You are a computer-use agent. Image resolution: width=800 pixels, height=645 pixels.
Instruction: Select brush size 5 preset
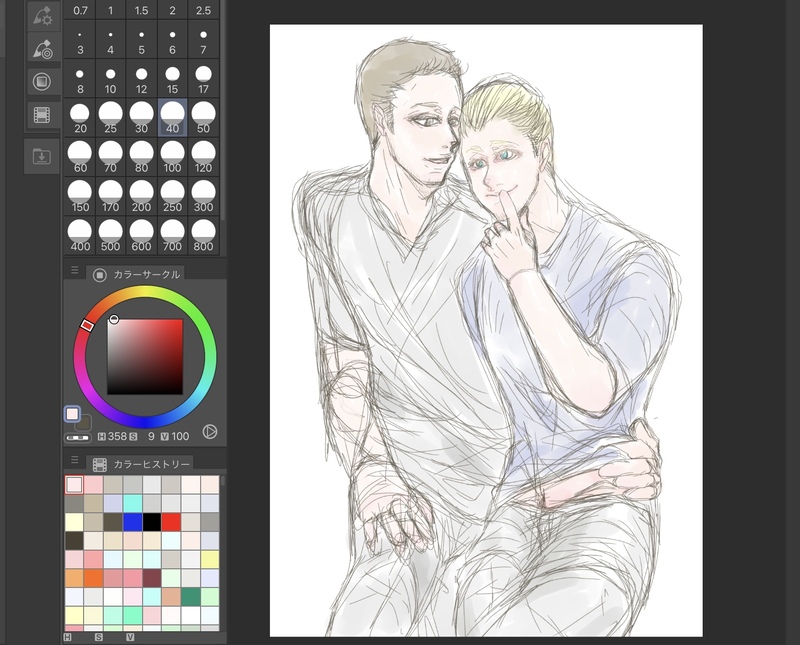point(141,41)
